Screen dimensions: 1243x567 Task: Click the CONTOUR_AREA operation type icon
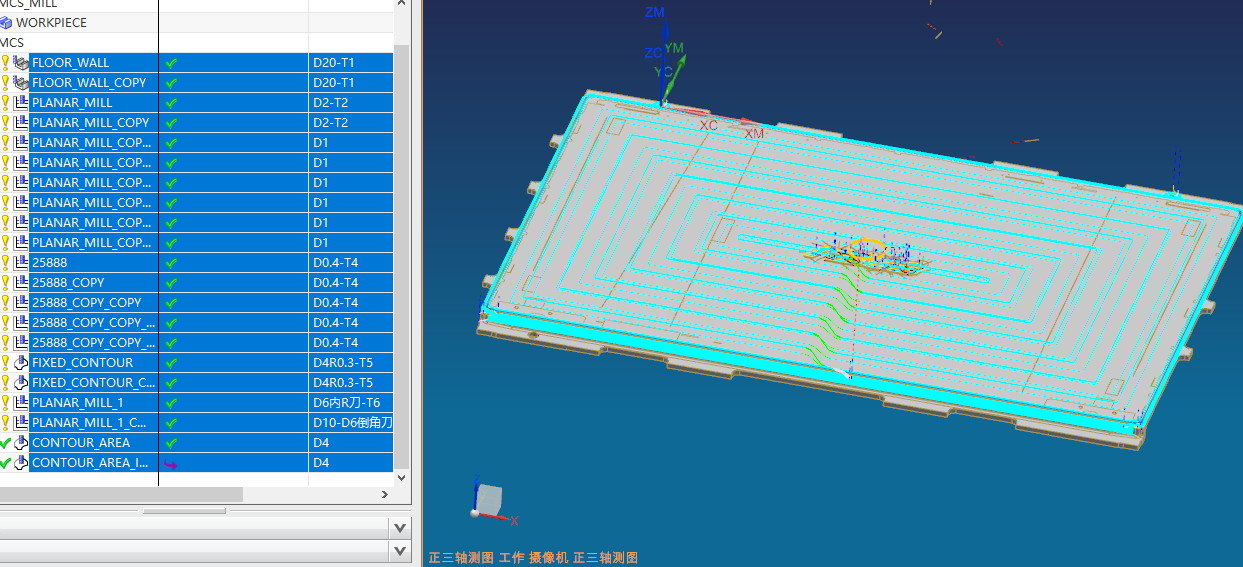click(x=21, y=442)
